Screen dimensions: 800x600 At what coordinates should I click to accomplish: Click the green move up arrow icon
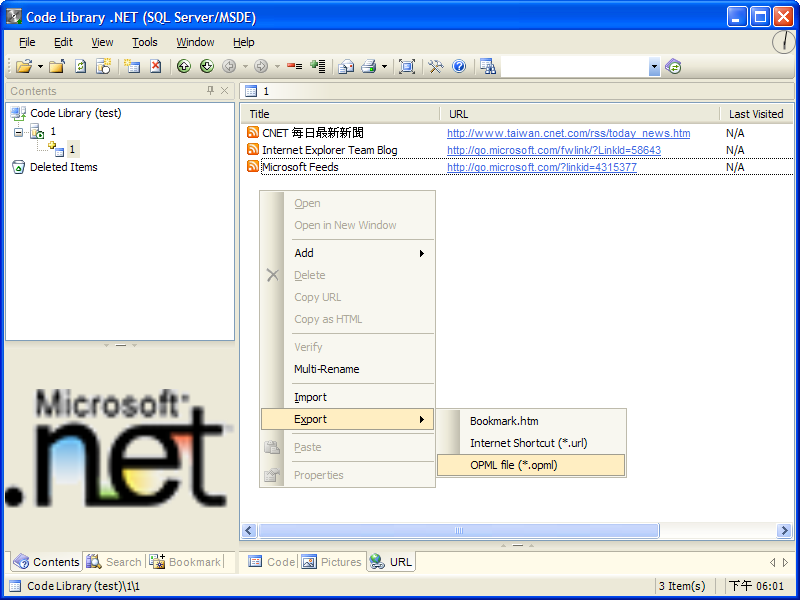pyautogui.click(x=184, y=66)
